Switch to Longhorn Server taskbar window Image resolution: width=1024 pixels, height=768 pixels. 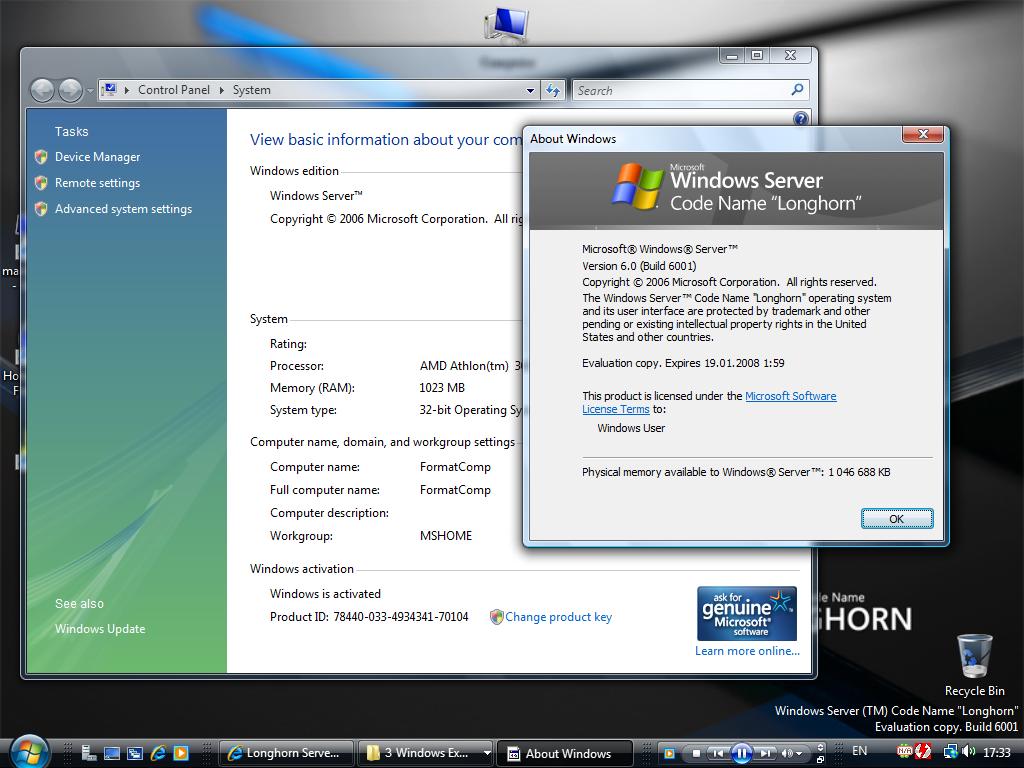(x=287, y=753)
